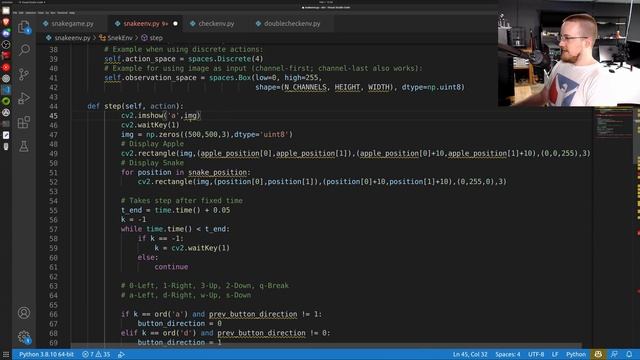Screen dimensions: 640x360
Task: Click '# Takes step after fixed time' comment
Action: coord(182,200)
